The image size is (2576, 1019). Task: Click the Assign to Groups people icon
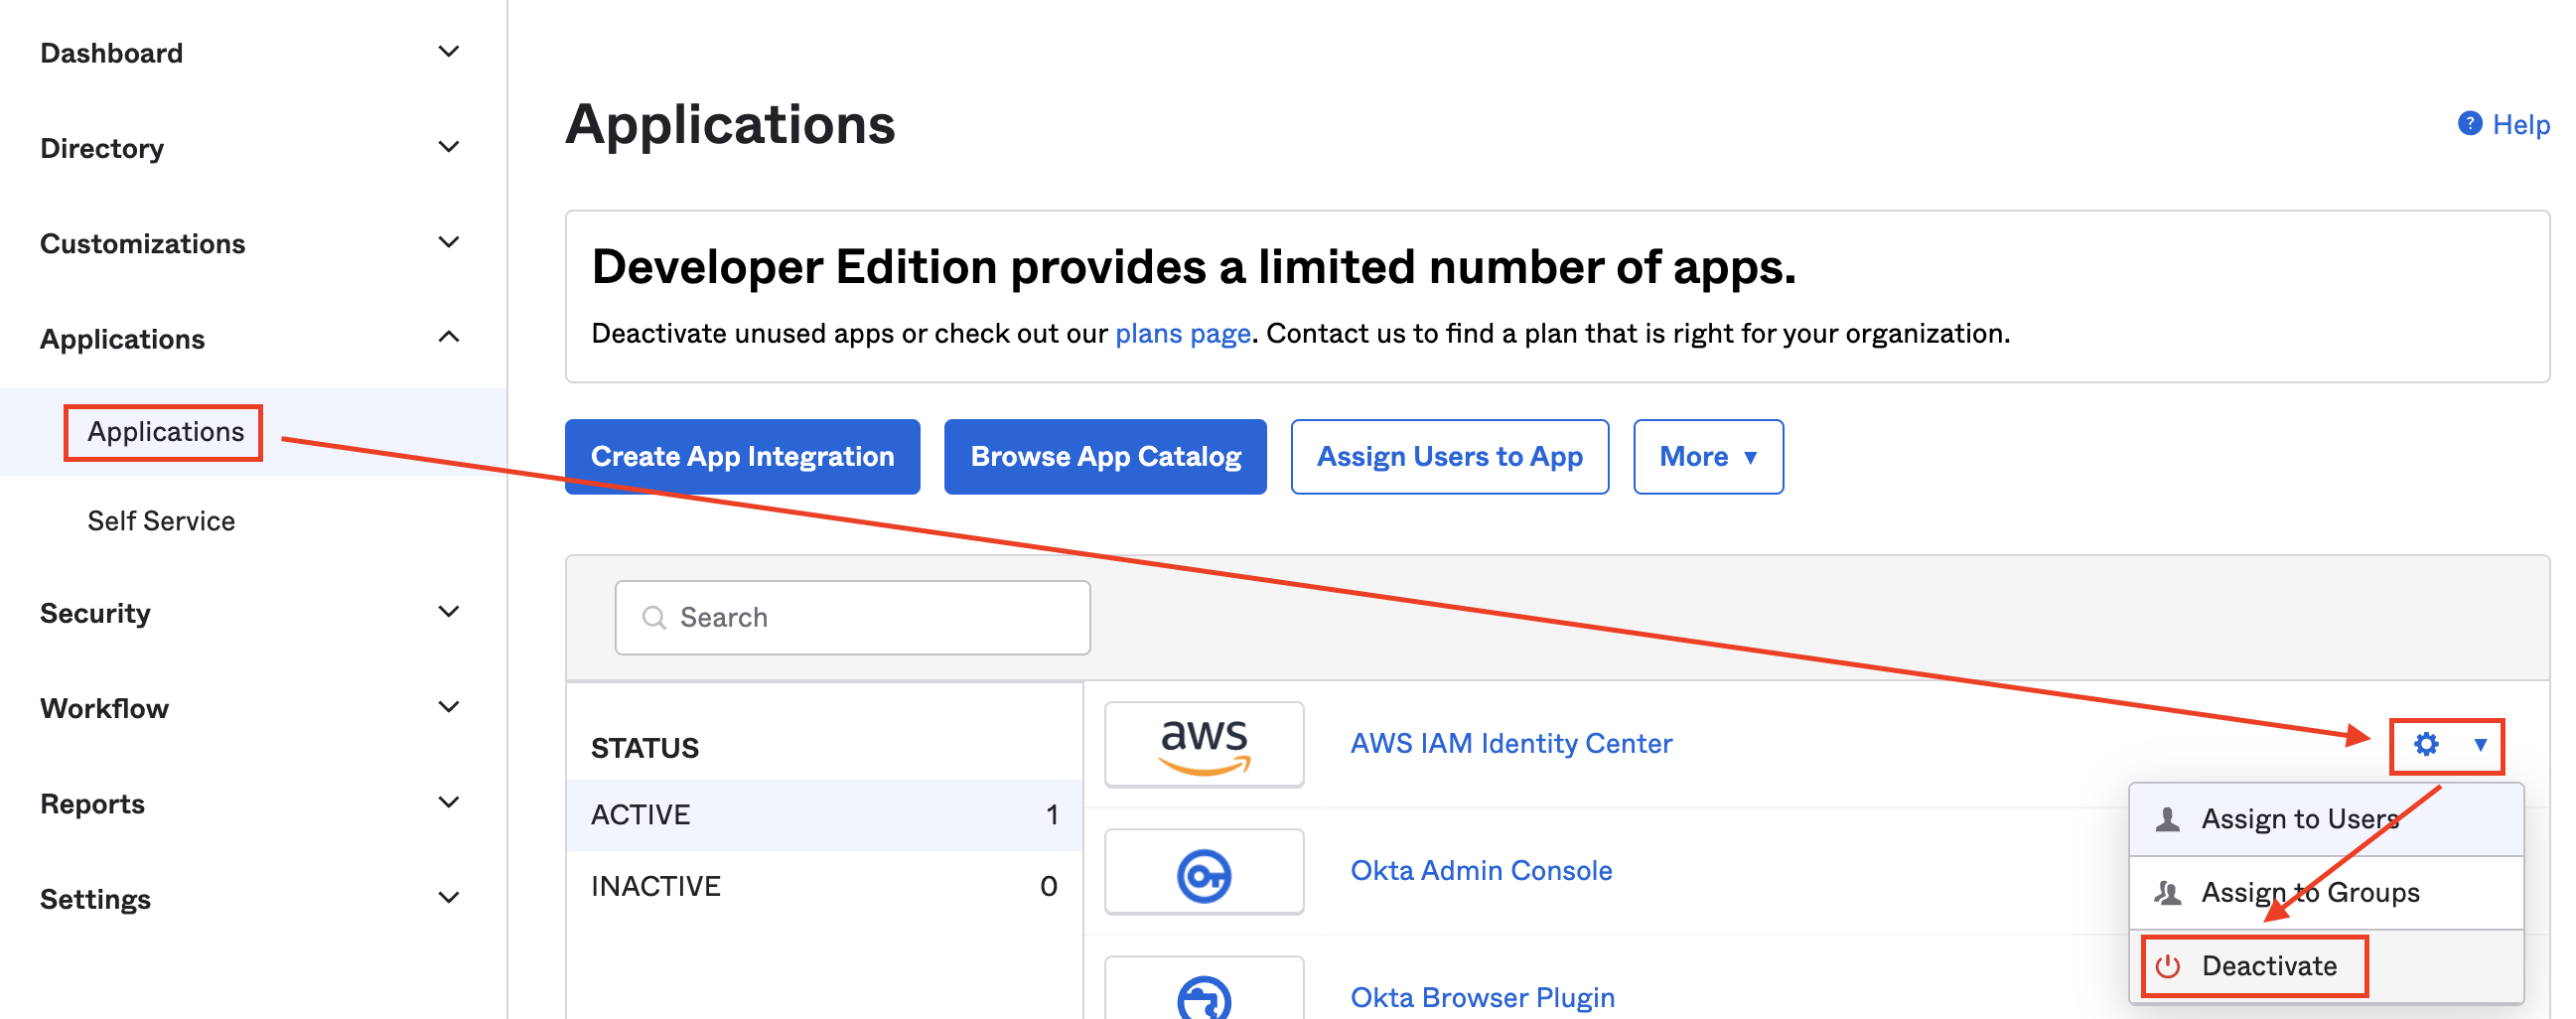coord(2167,892)
